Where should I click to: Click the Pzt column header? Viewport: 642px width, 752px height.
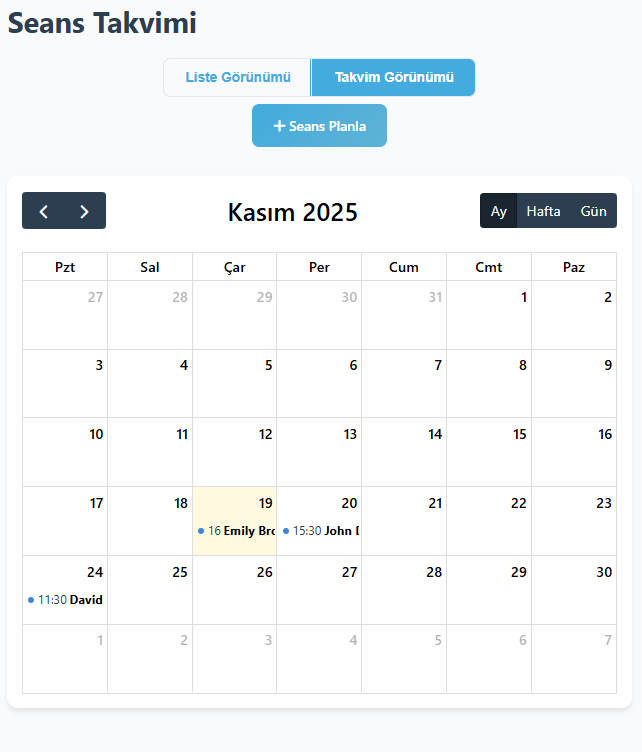tap(65, 267)
